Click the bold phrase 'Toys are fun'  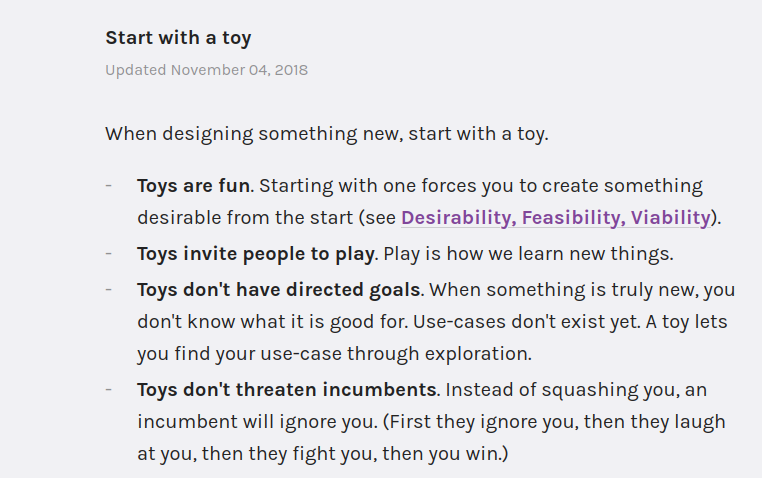(x=193, y=186)
